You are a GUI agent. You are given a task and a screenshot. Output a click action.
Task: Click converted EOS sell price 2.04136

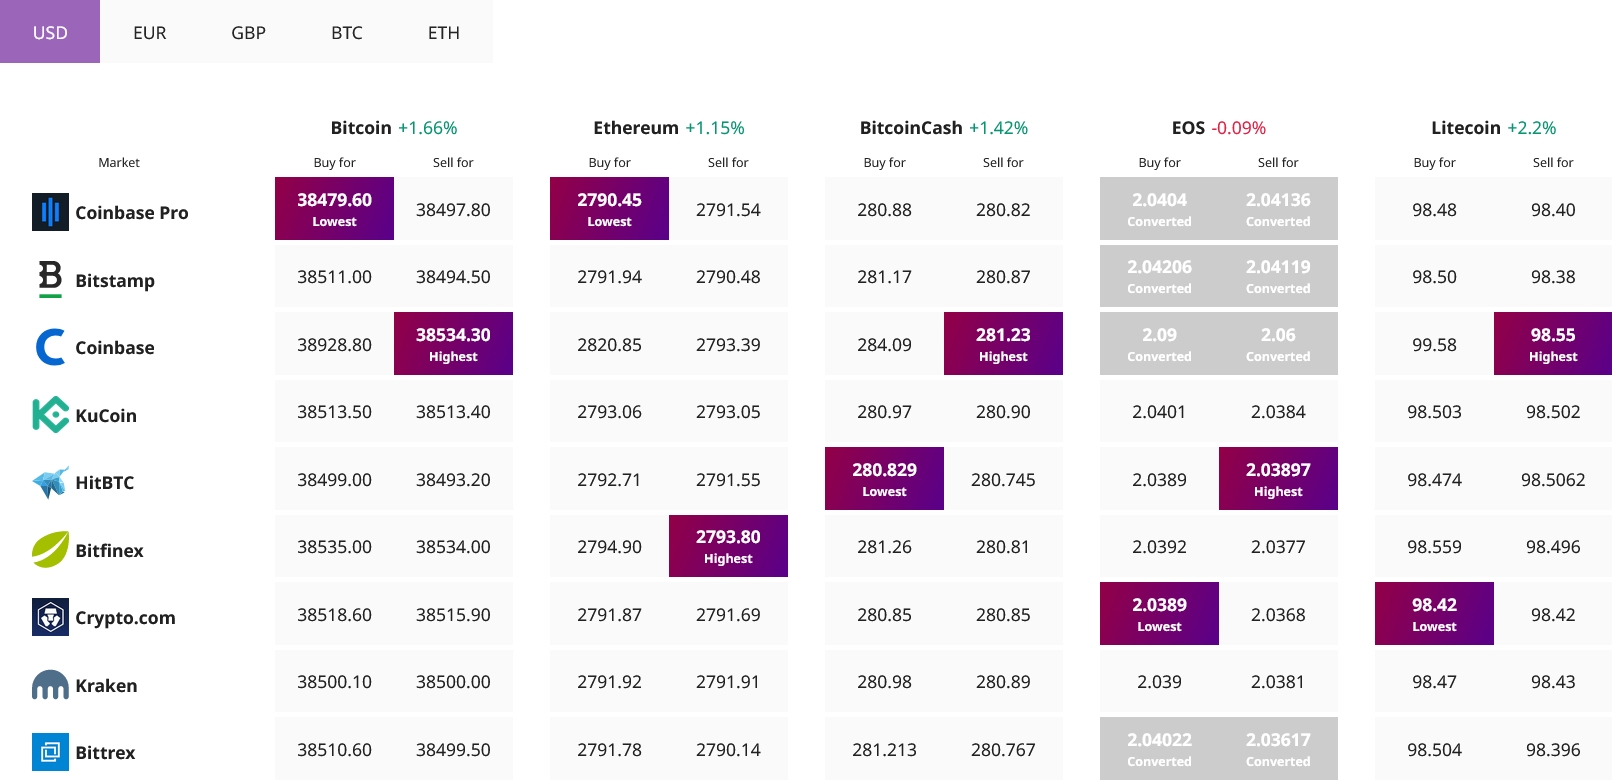[x=1278, y=209]
